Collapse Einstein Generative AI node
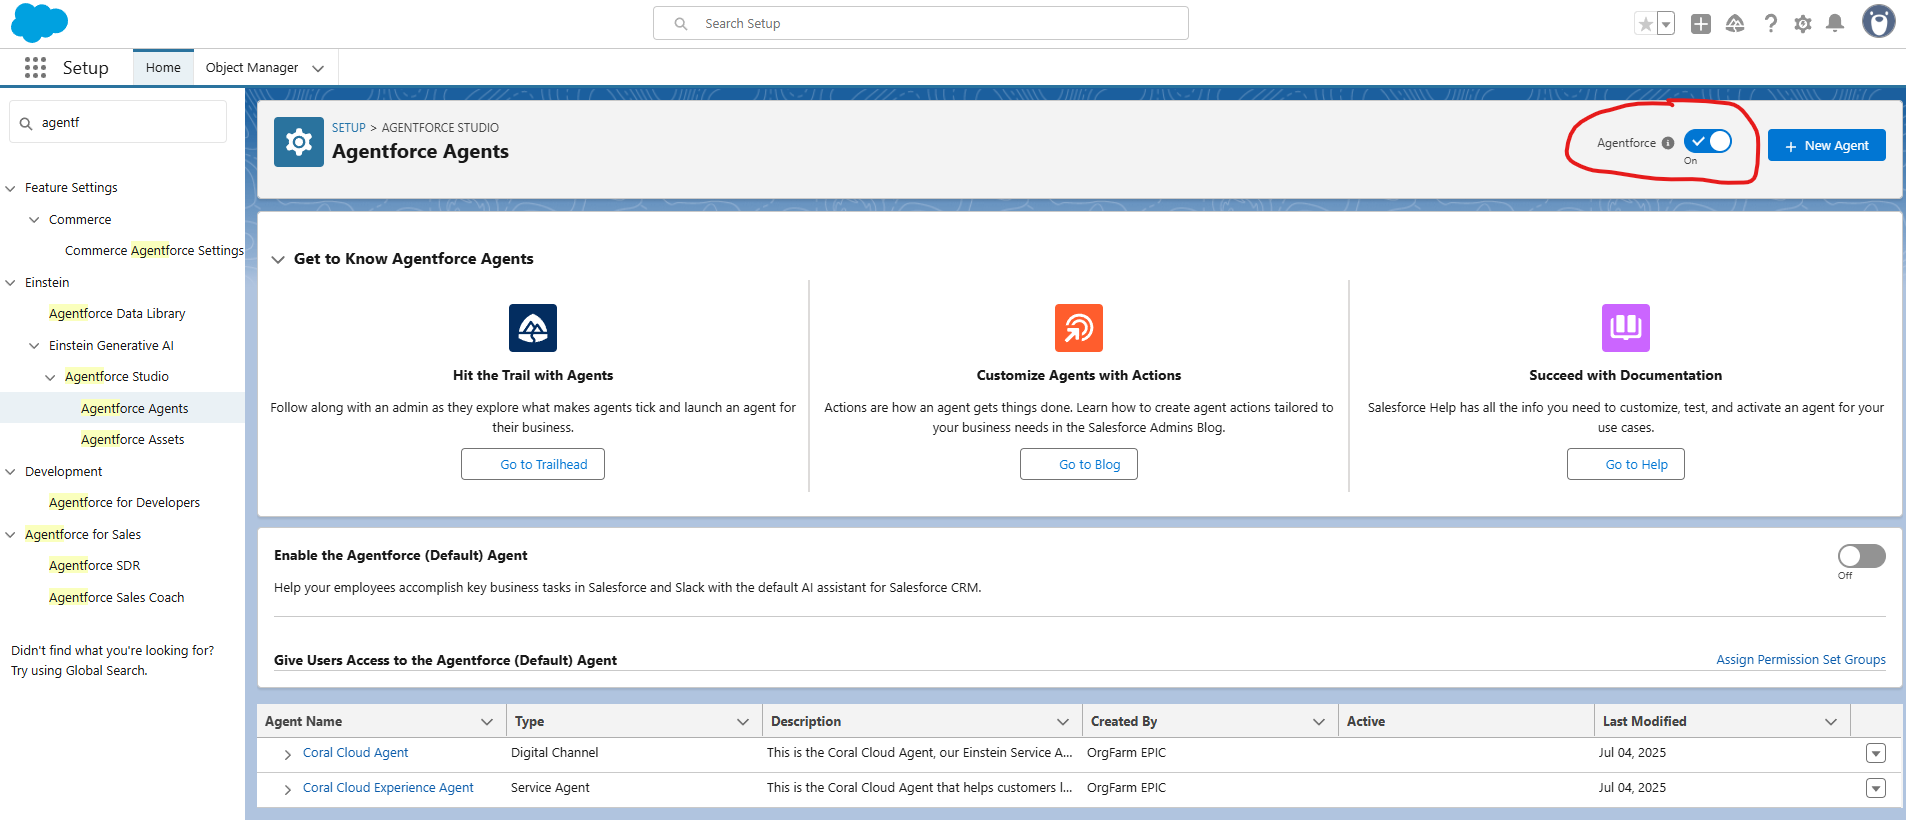 coord(35,346)
